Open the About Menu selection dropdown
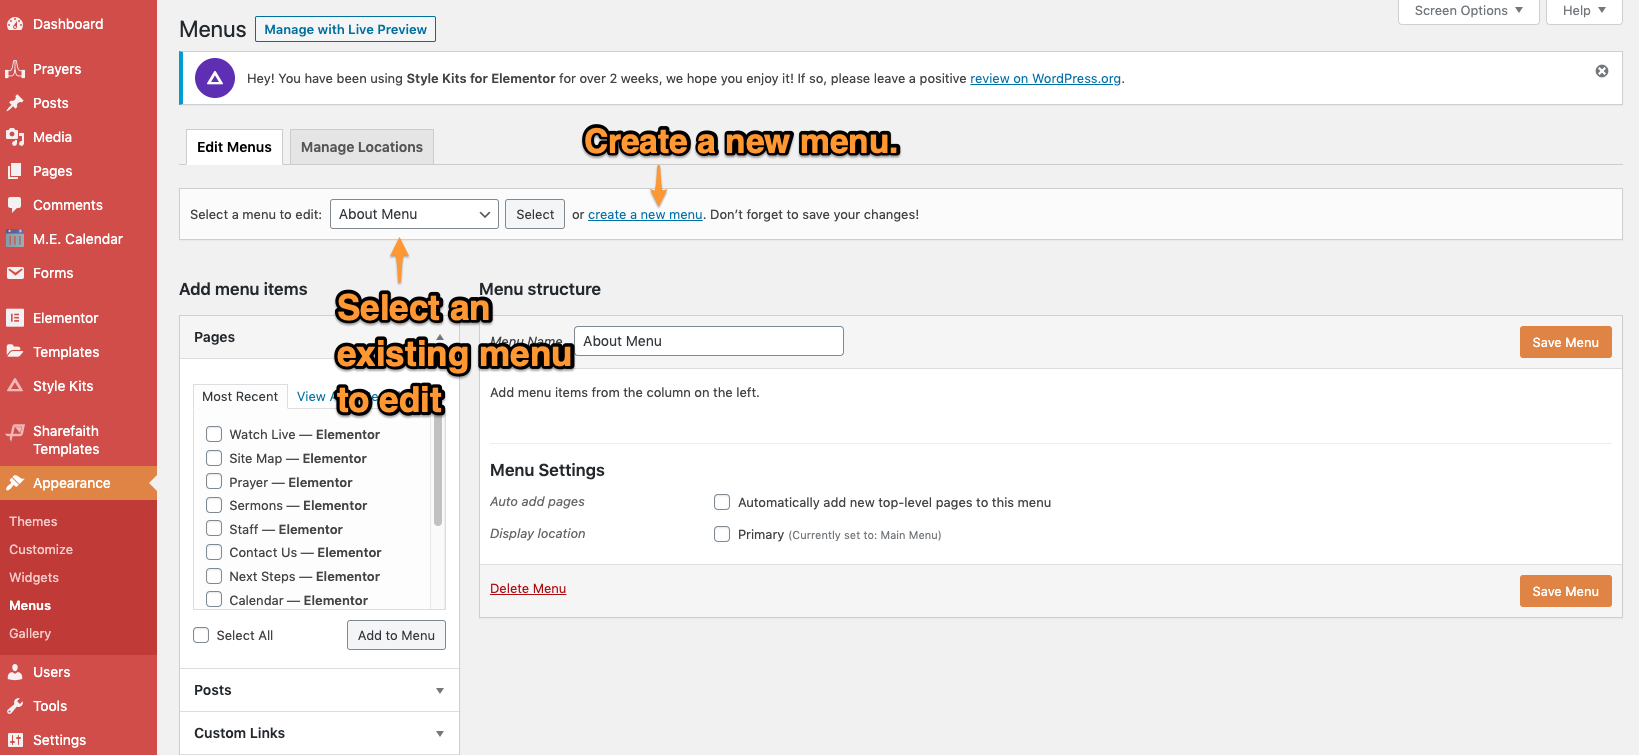 click(414, 214)
